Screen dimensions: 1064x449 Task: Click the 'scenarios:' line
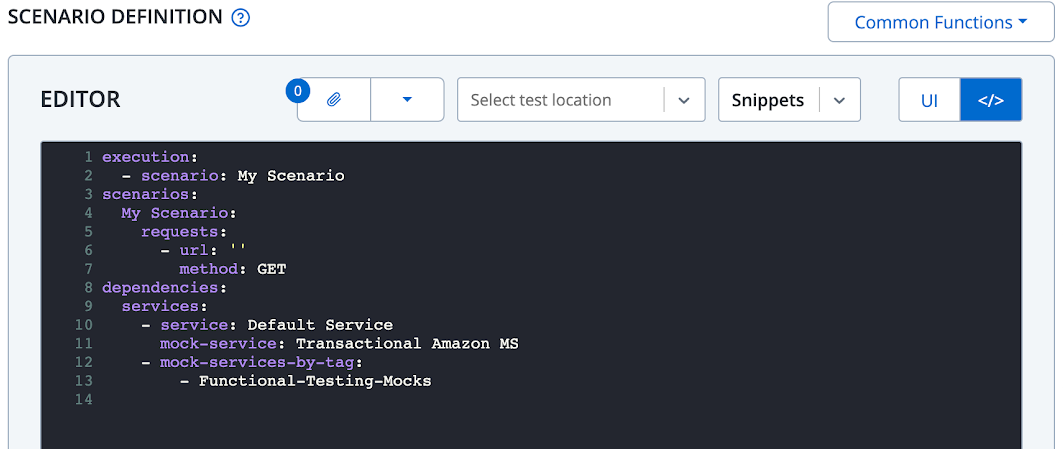click(x=150, y=195)
